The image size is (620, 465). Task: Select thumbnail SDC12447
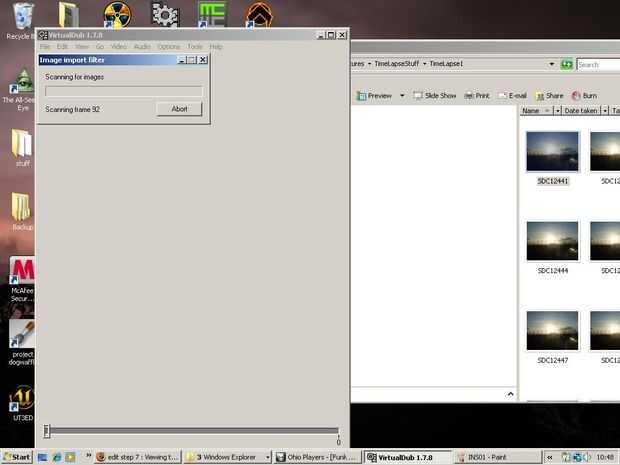coord(552,331)
